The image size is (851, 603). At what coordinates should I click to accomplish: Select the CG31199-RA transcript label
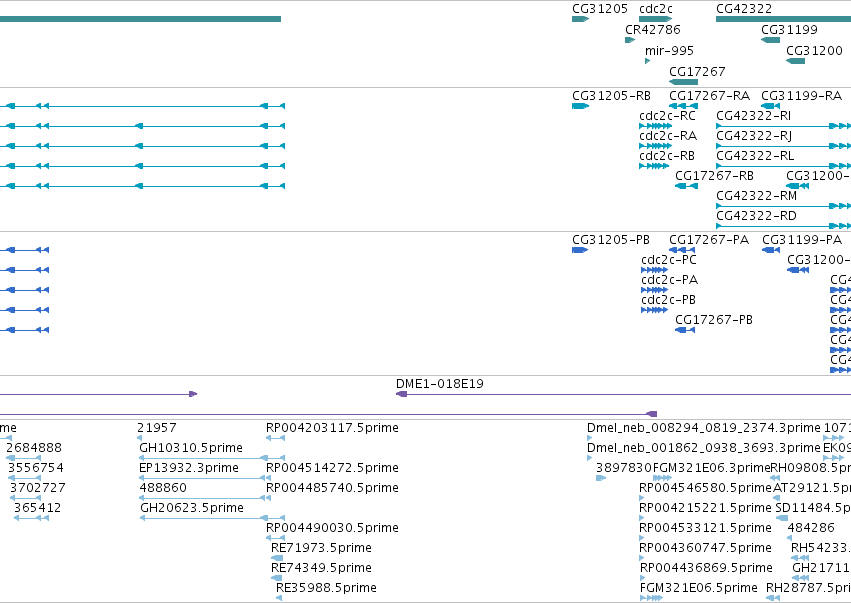click(x=802, y=96)
